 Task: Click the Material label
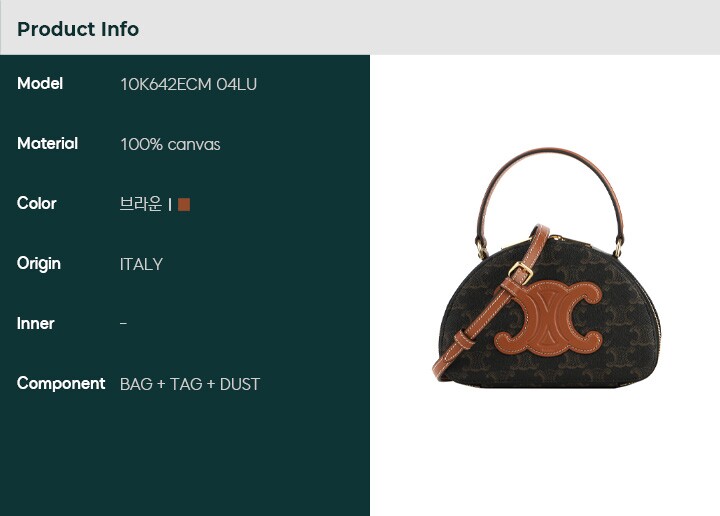tap(47, 144)
